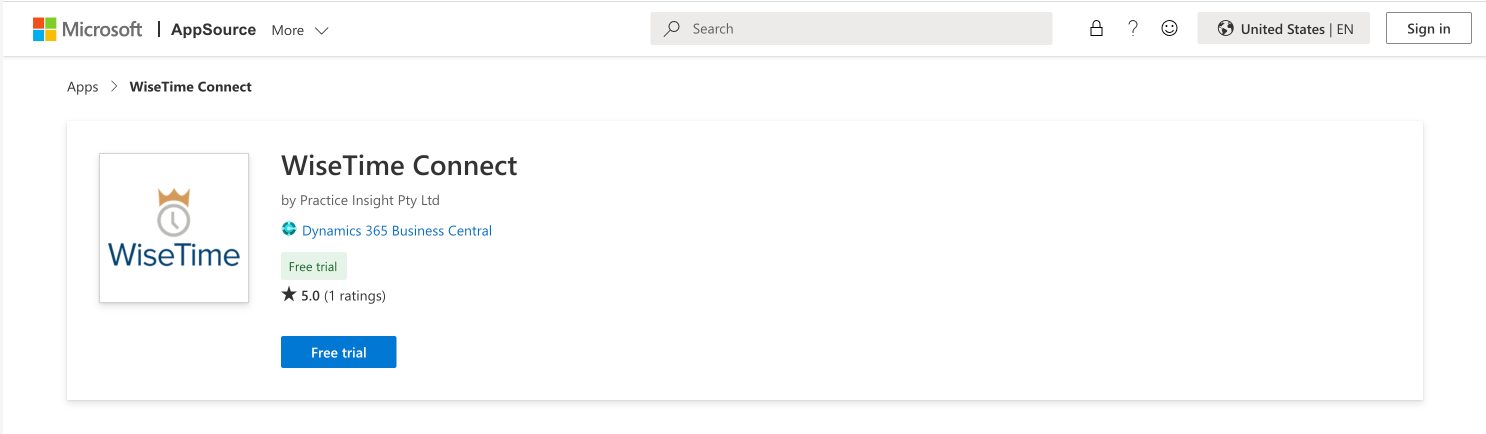The image size is (1486, 434).
Task: Click the blue Free trial button
Action: point(338,352)
